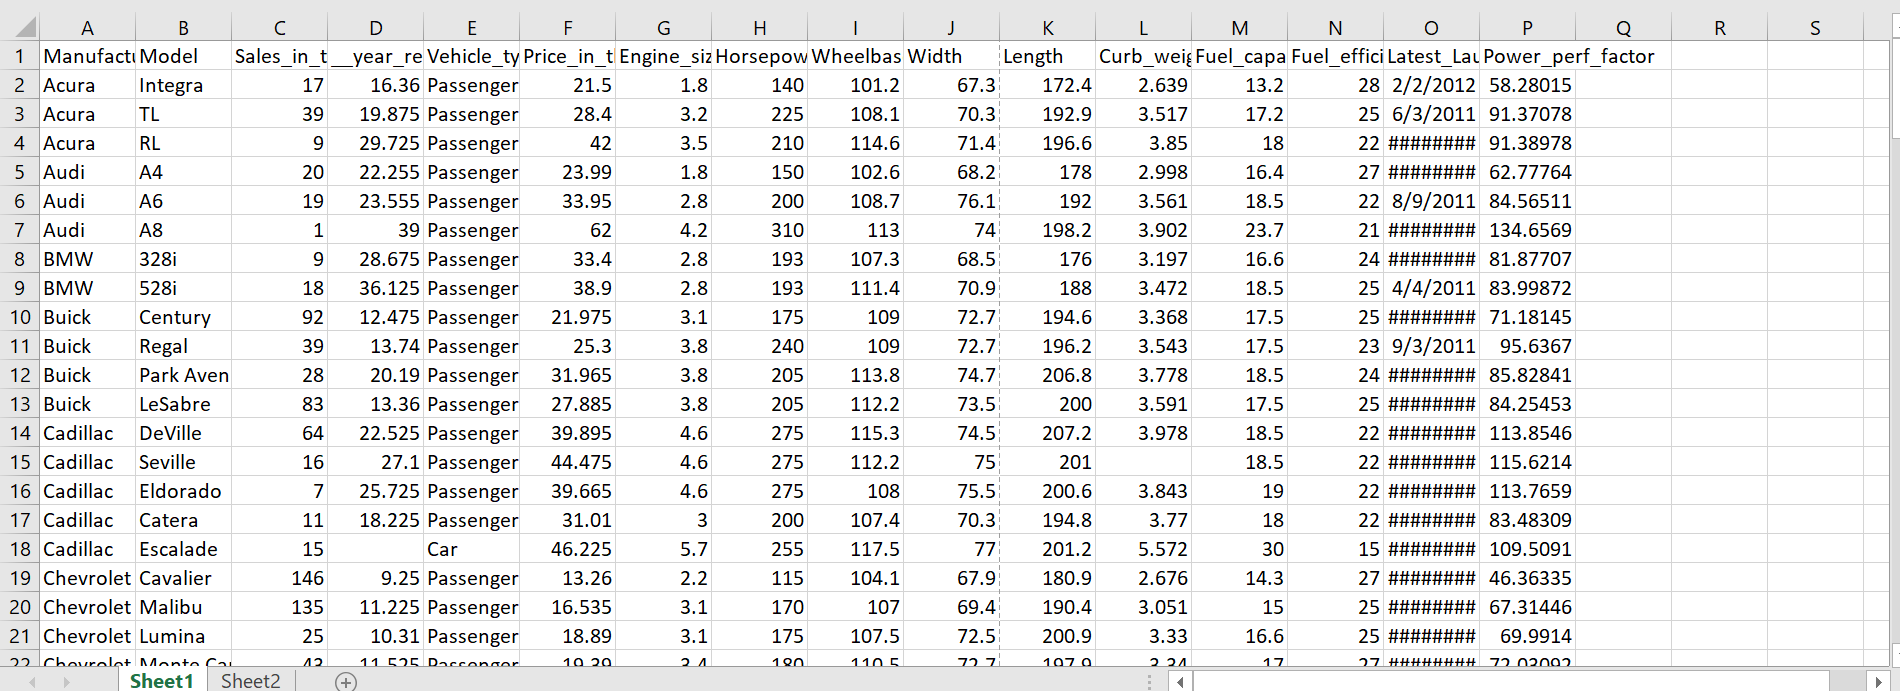Image resolution: width=1900 pixels, height=691 pixels.
Task: Click the 'Vehicle_ty' header cell
Action: point(471,56)
